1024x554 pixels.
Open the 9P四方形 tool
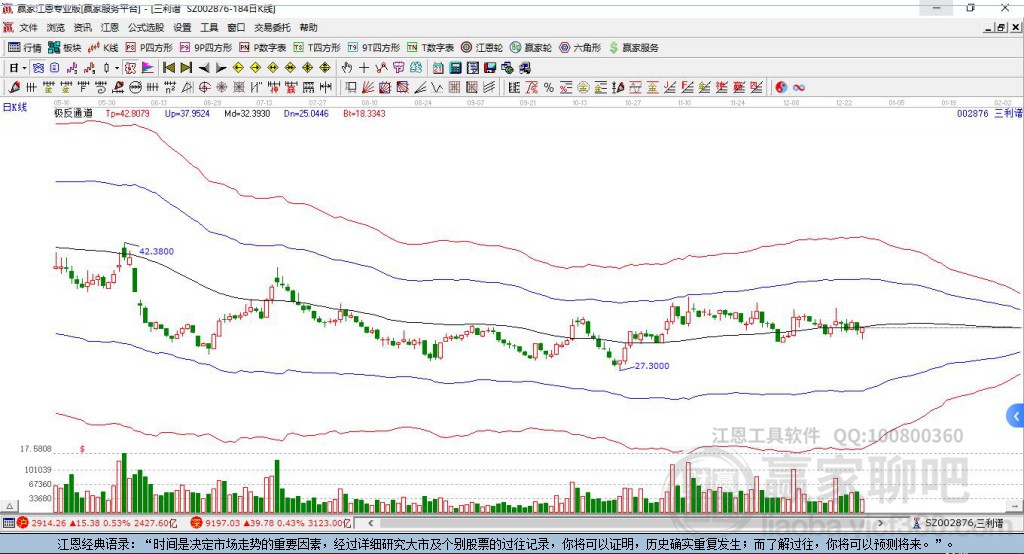(x=206, y=48)
